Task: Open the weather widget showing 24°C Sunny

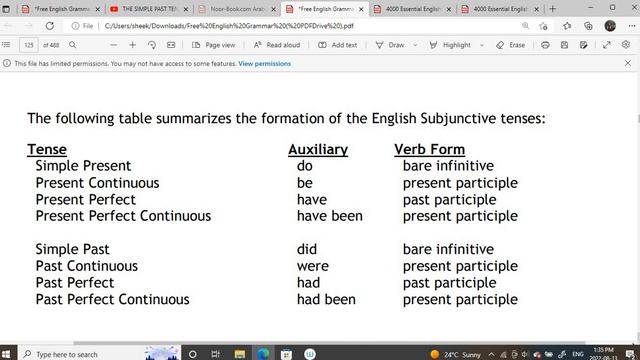Action: pos(456,354)
